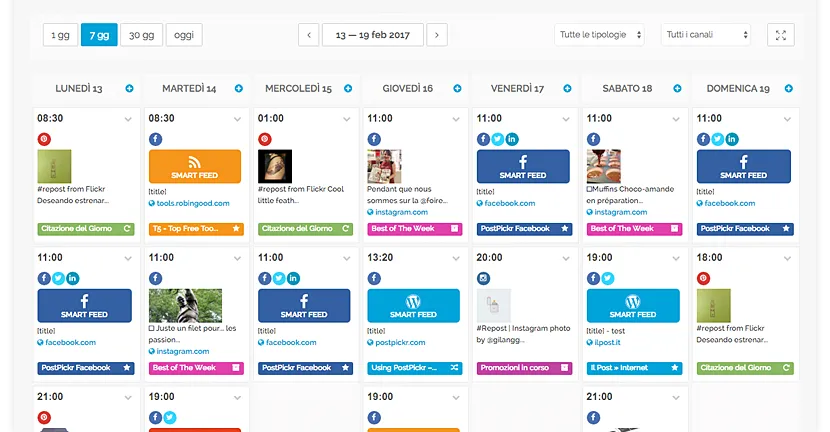
Task: Click Citazione del Giorno label on Lunedì 08:30
Action: pyautogui.click(x=85, y=229)
